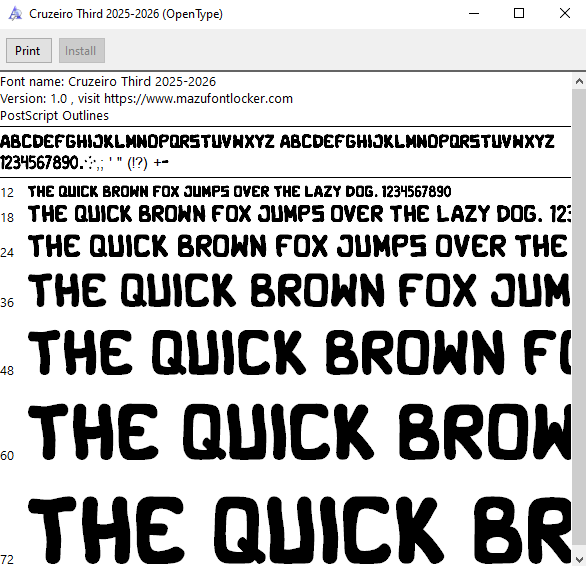Click the Font name line
This screenshot has height=566, width=586.
tap(108, 81)
